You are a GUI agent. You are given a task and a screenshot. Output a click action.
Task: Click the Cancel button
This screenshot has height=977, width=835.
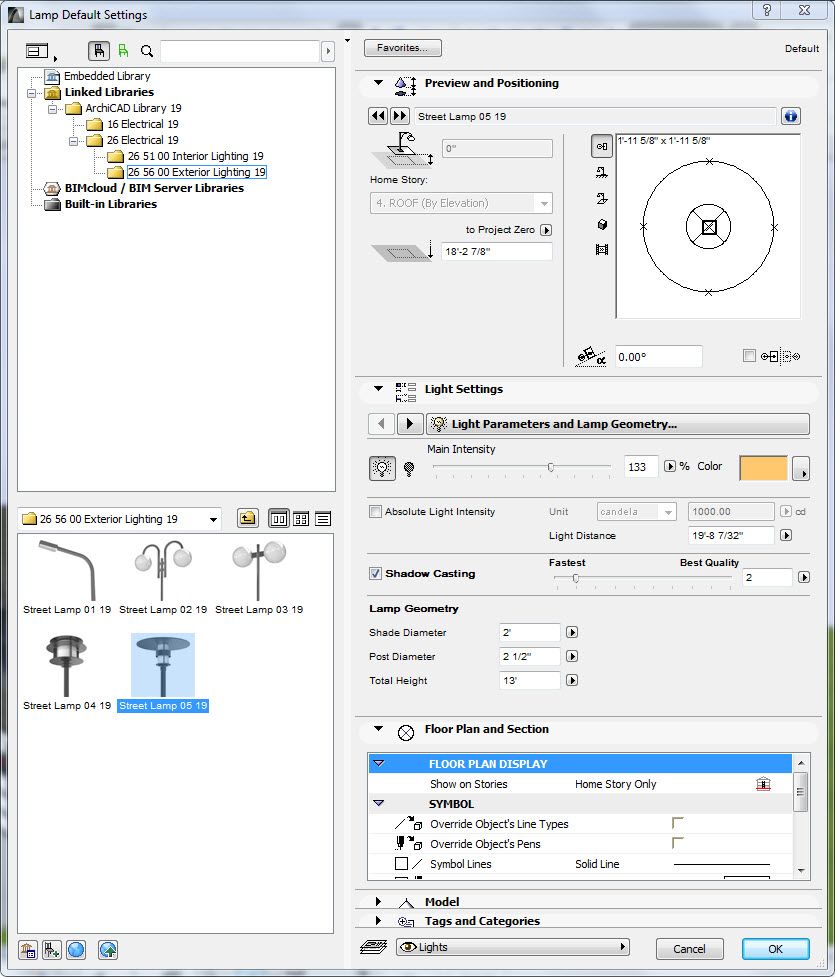[689, 949]
